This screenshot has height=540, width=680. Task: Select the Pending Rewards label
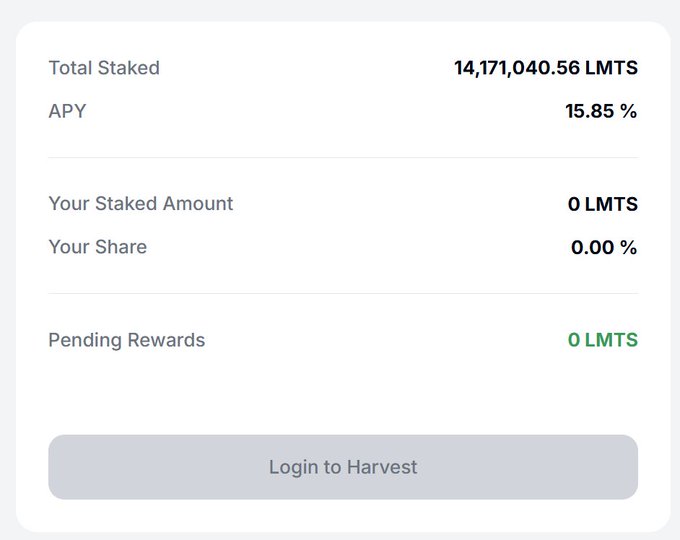tap(126, 340)
